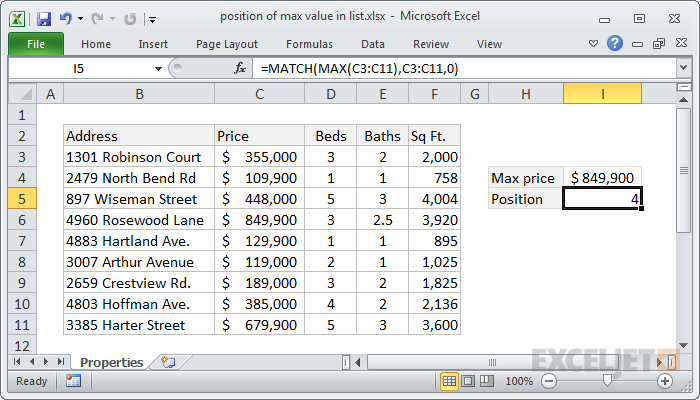Screen dimensions: 700x400
Task: Click the horizontal scrollbar thumb
Action: 492,362
